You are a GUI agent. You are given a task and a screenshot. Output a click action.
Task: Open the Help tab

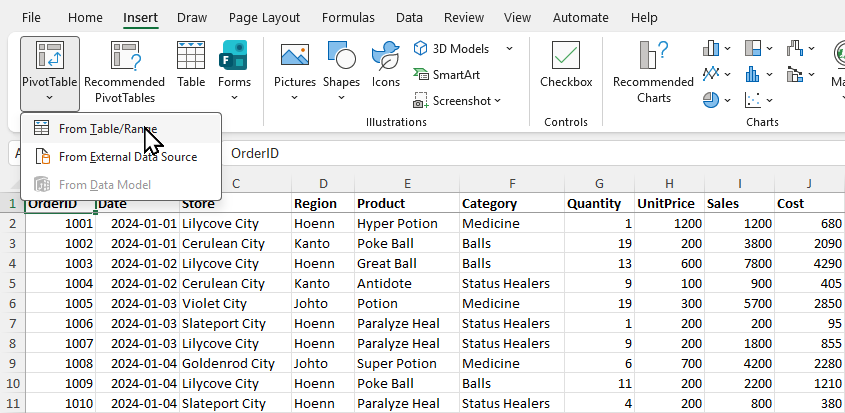tap(644, 17)
